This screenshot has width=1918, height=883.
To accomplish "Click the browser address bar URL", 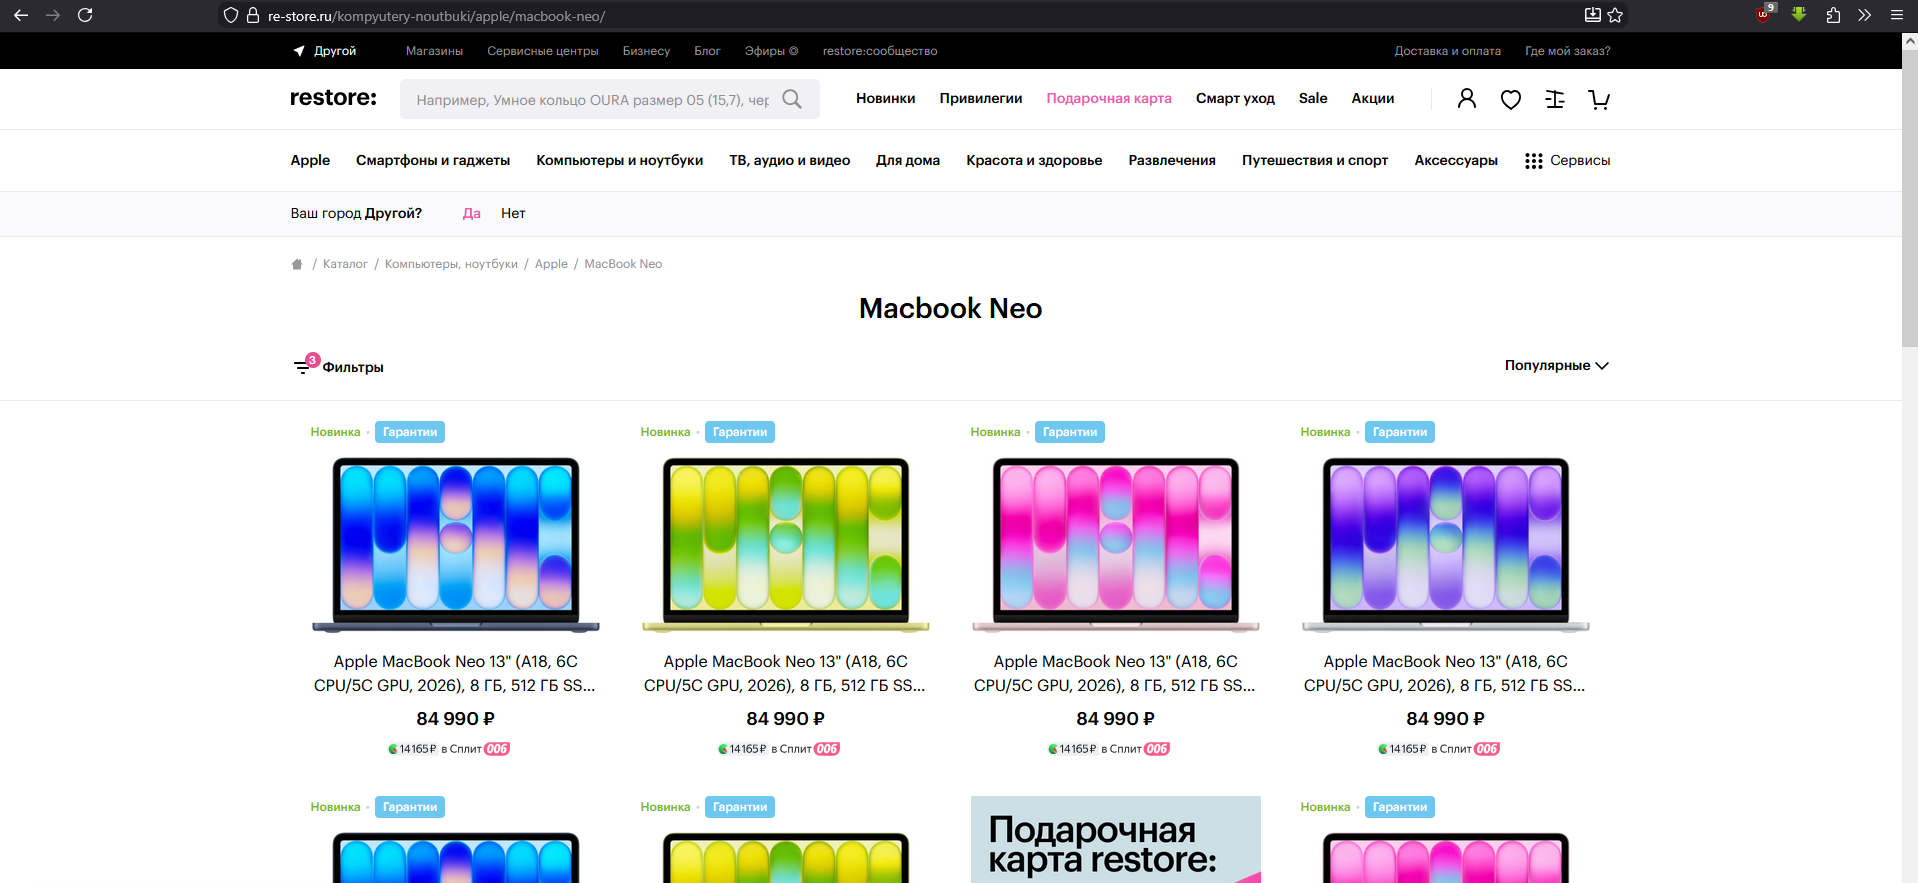I will [436, 16].
